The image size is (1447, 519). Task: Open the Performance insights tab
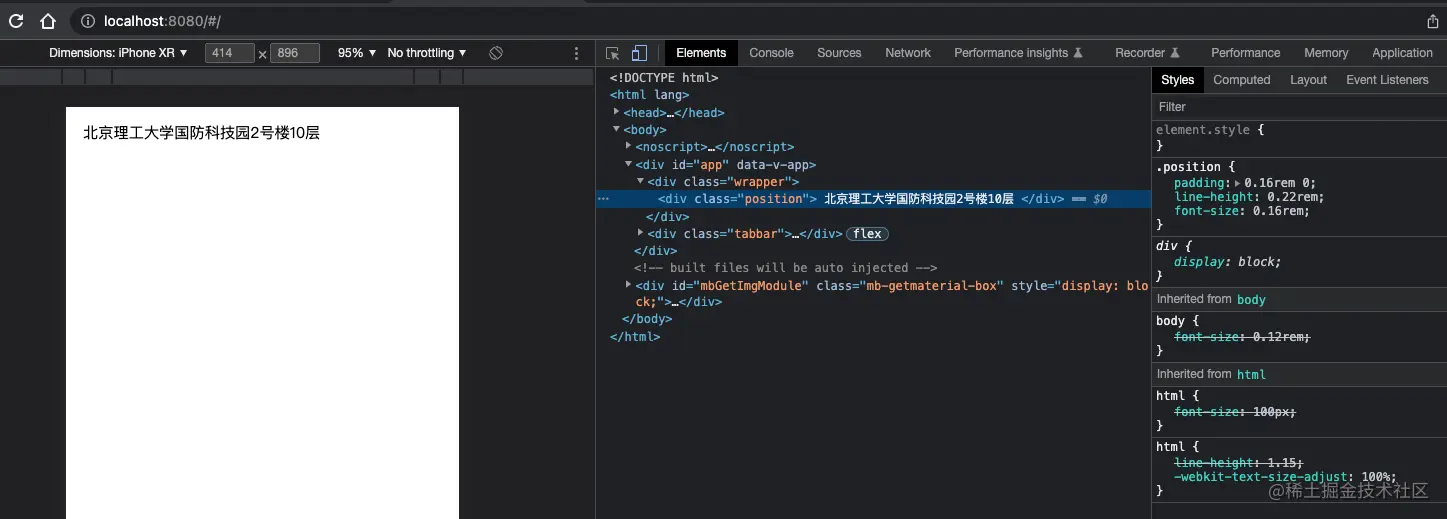click(1018, 53)
